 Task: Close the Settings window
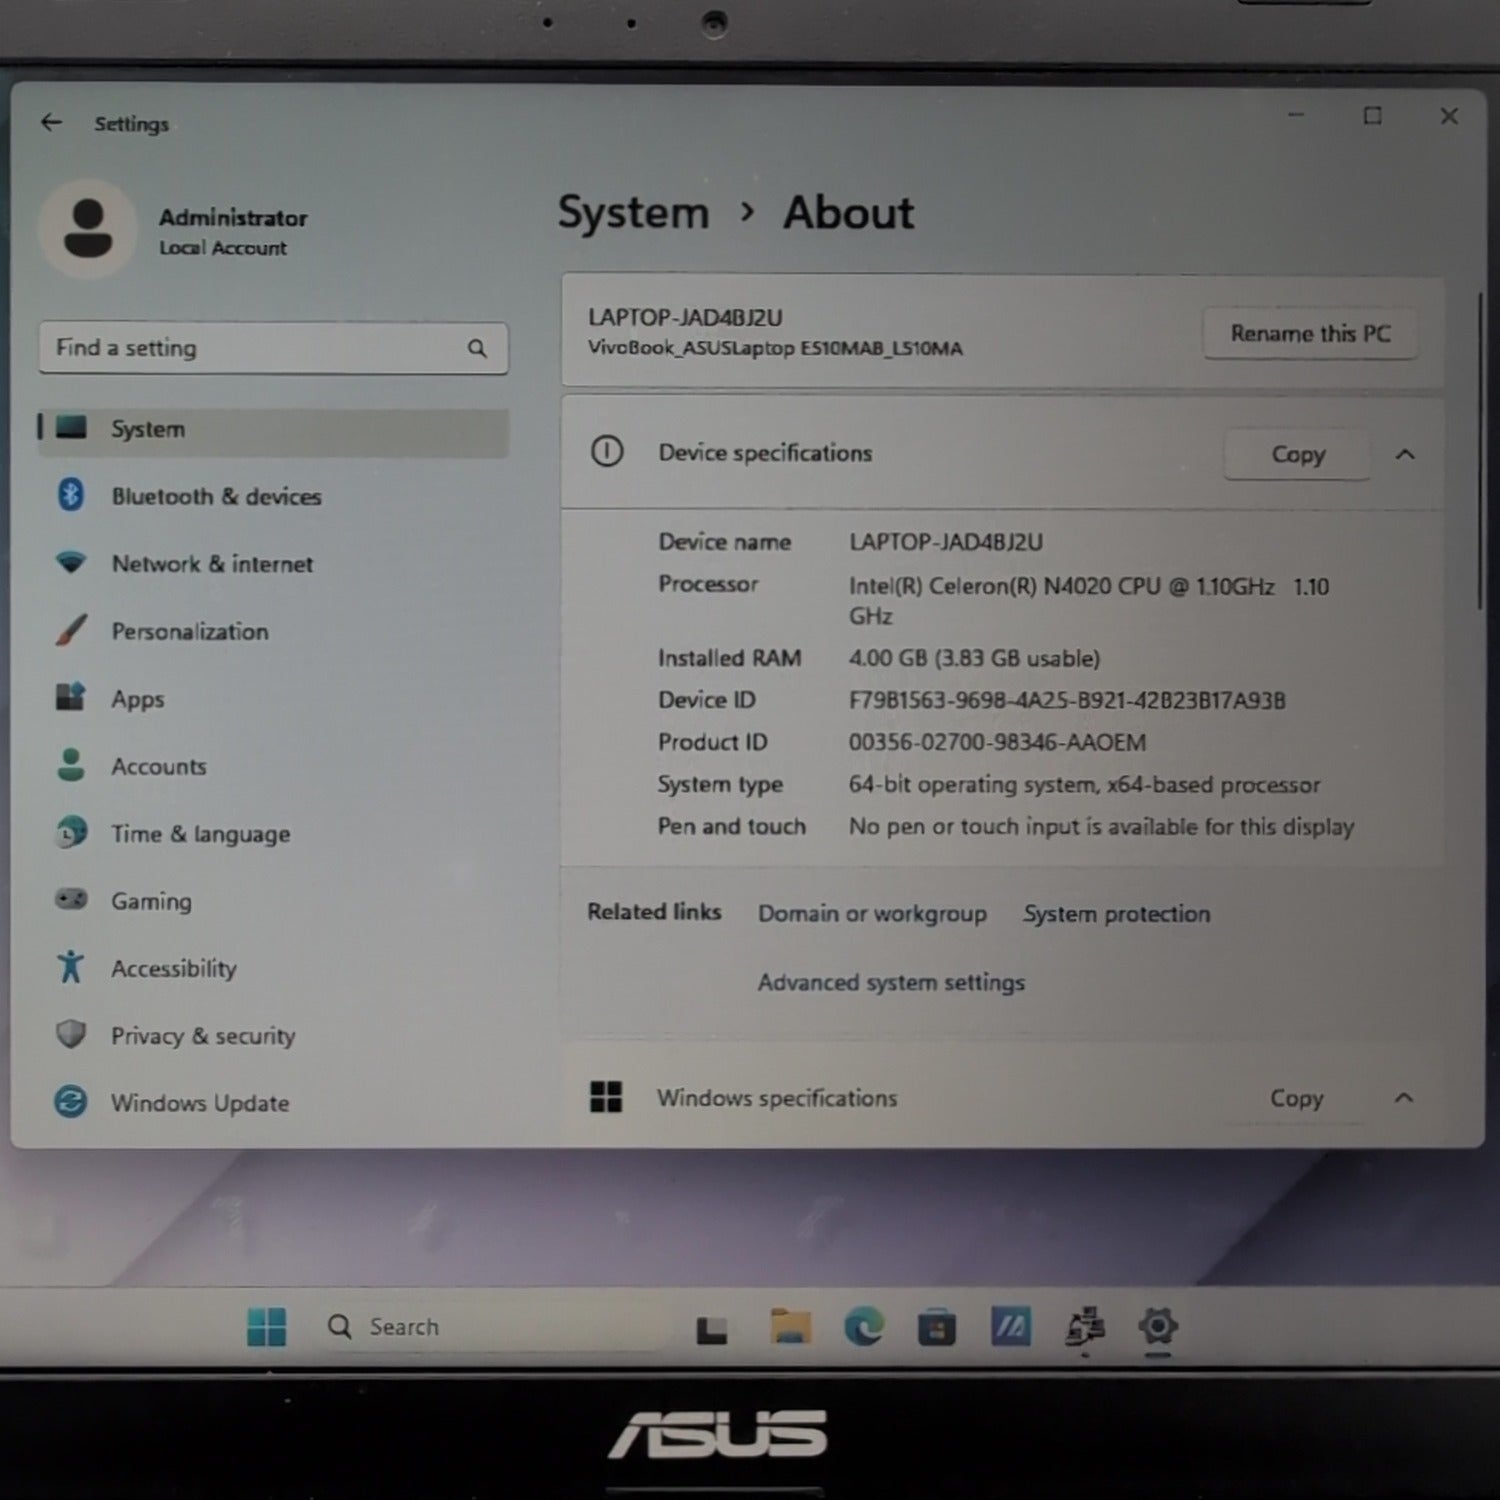coord(1449,116)
